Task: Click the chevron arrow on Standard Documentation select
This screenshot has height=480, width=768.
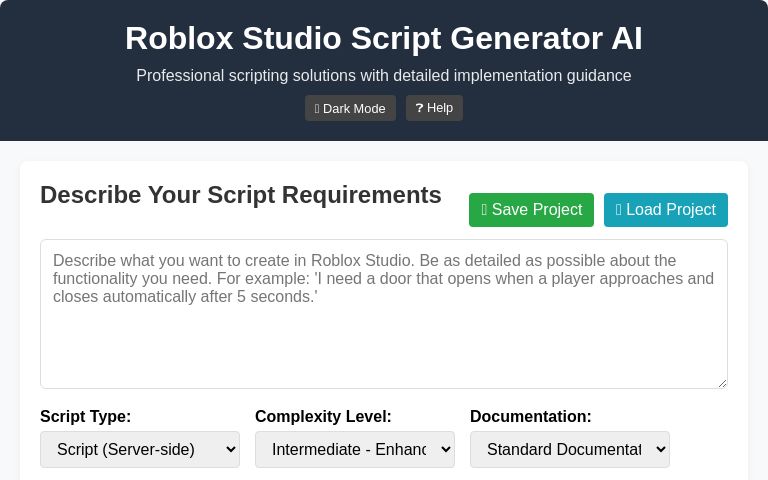Action: pyautogui.click(x=661, y=449)
